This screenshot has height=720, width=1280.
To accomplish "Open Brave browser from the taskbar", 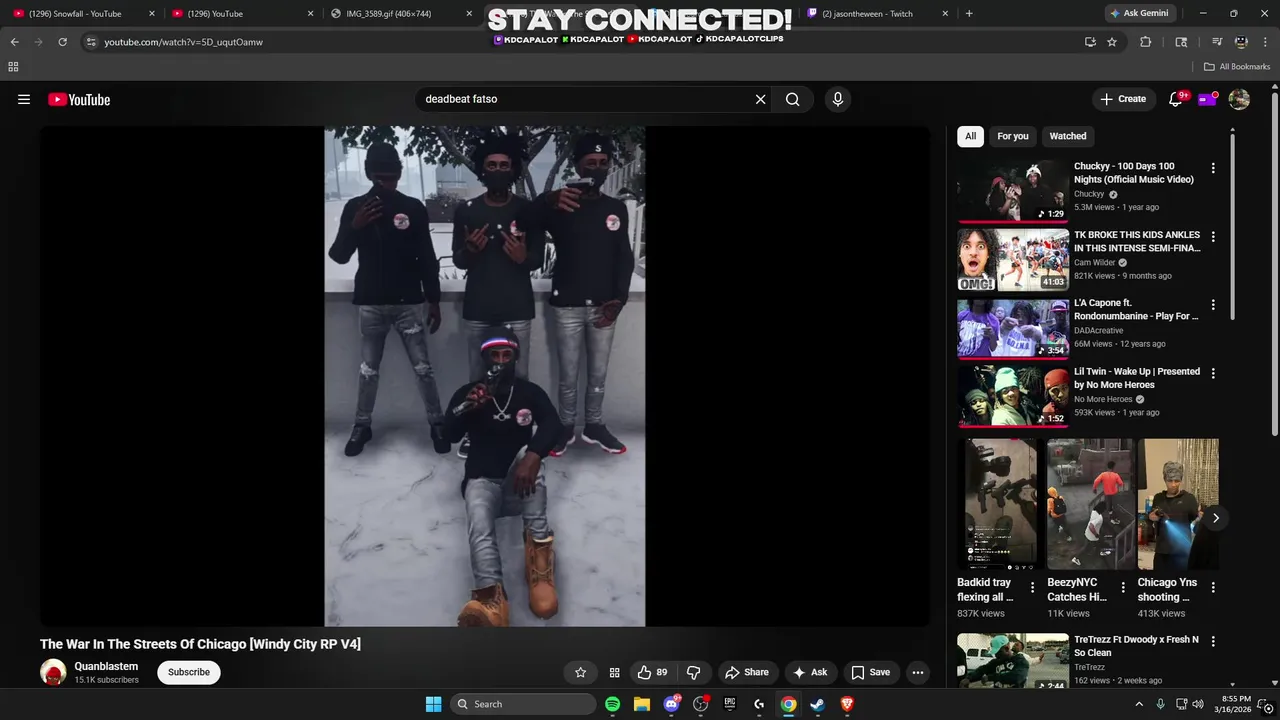I will [847, 704].
